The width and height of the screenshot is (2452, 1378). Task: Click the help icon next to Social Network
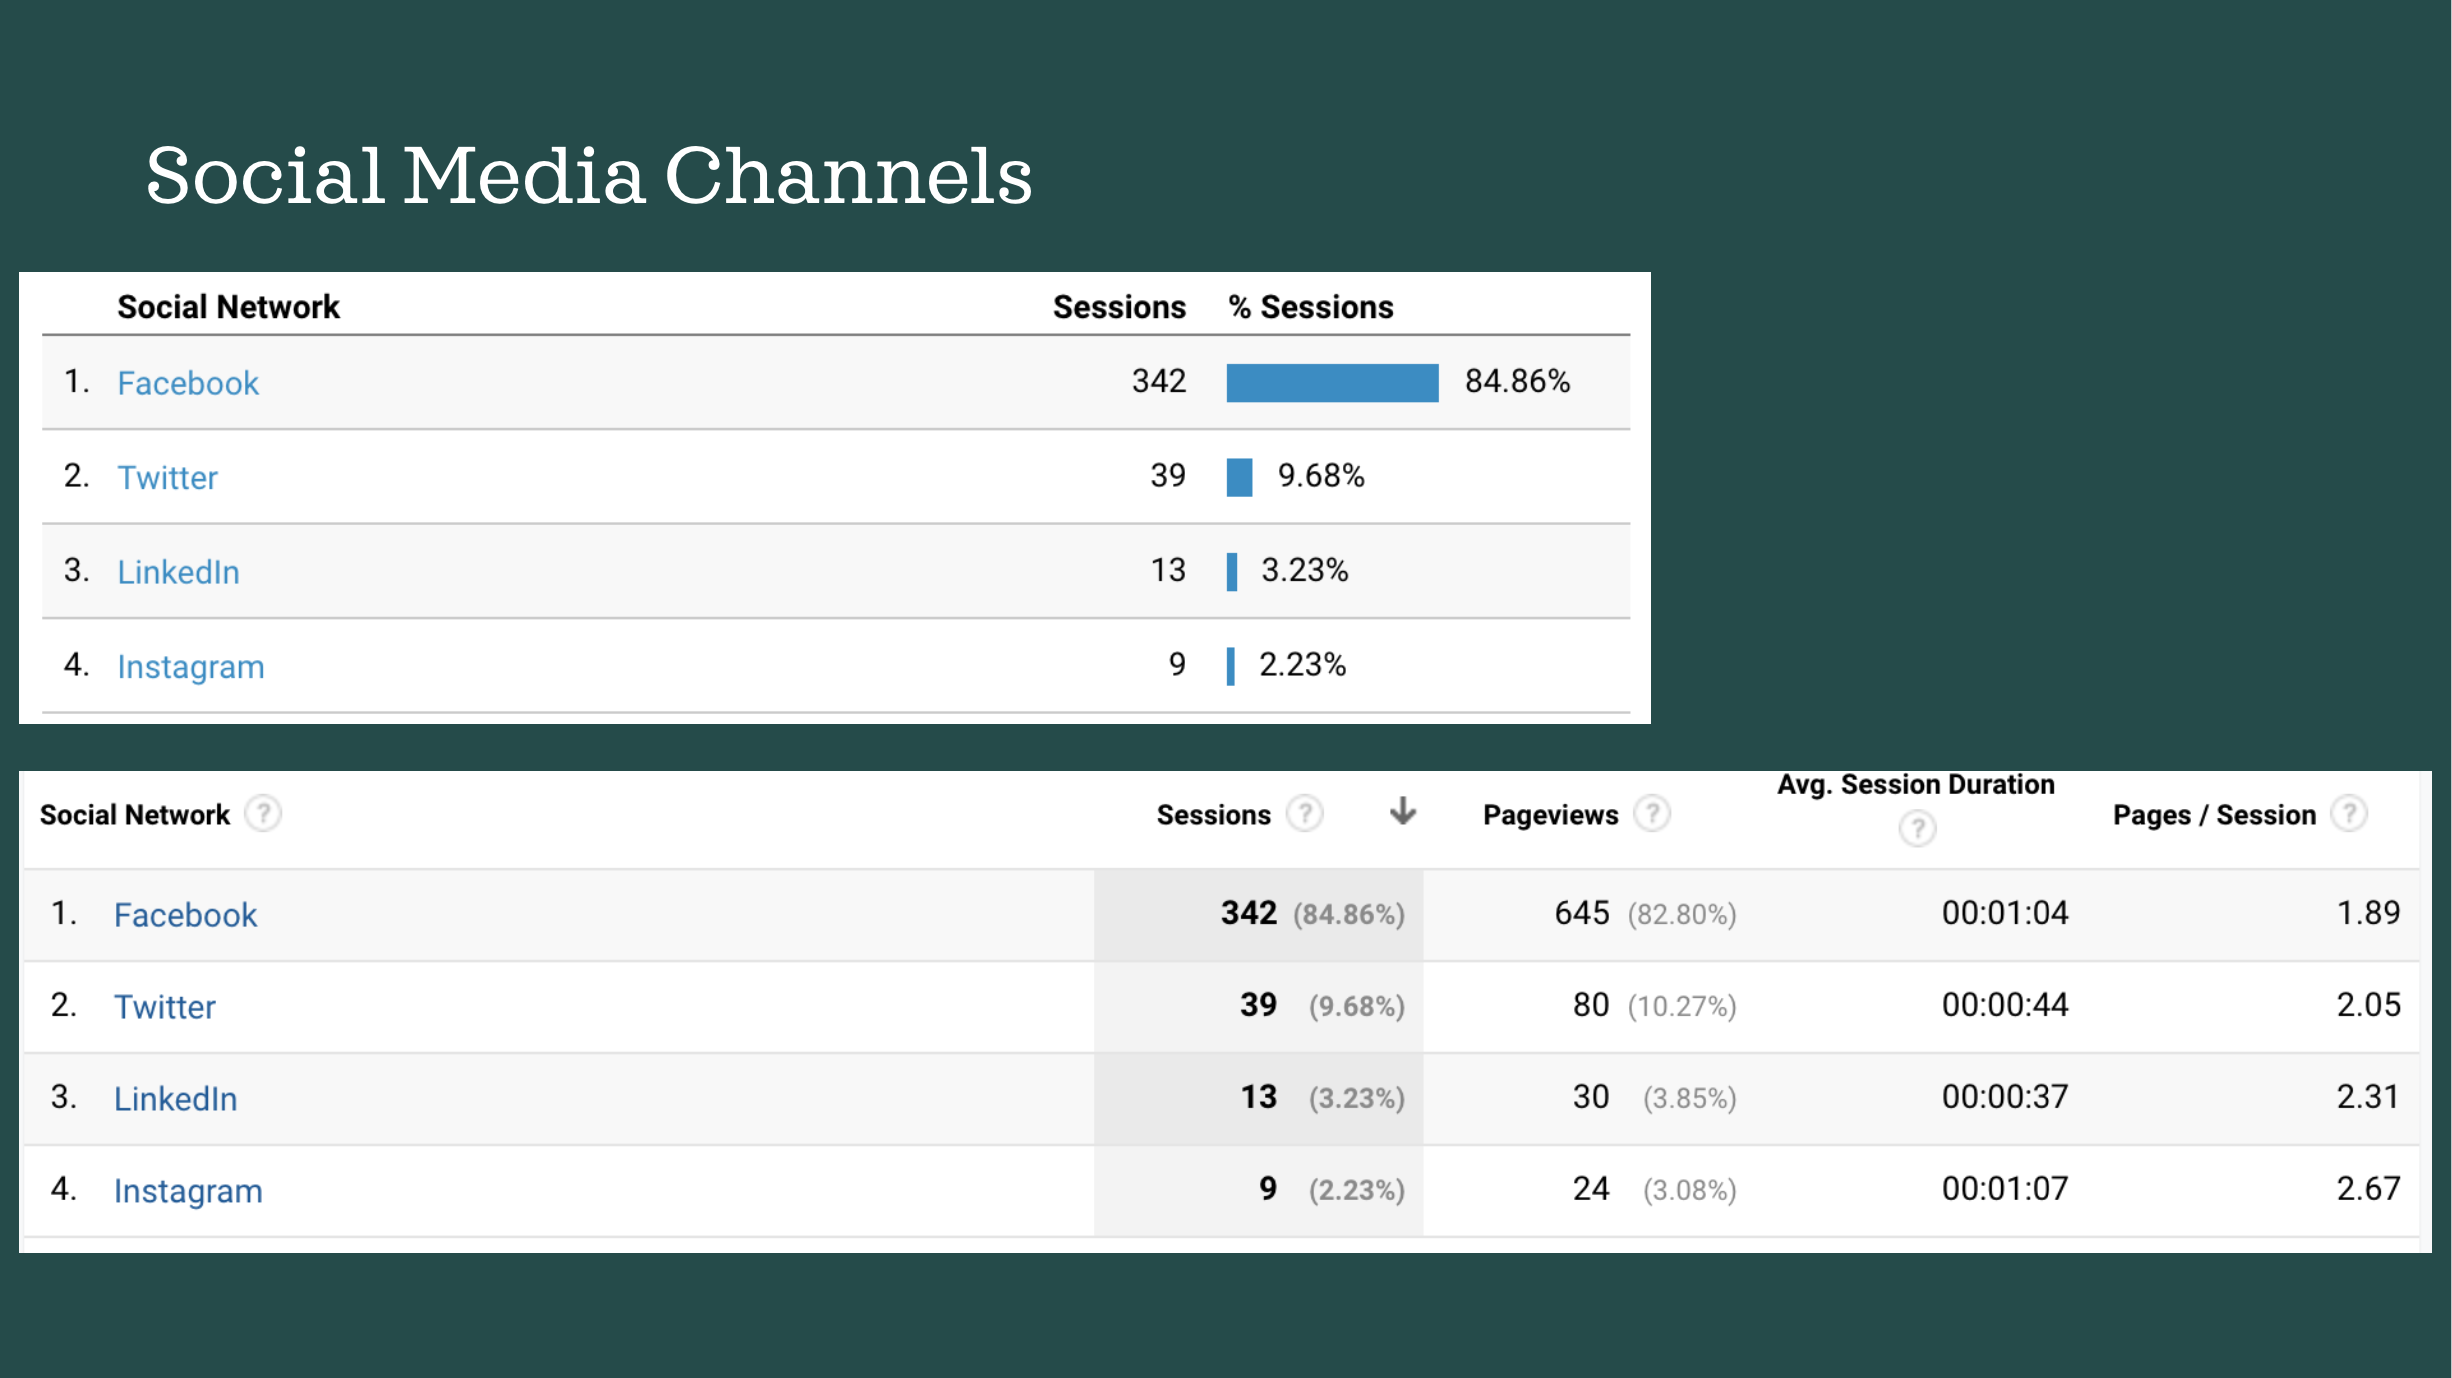pos(263,814)
